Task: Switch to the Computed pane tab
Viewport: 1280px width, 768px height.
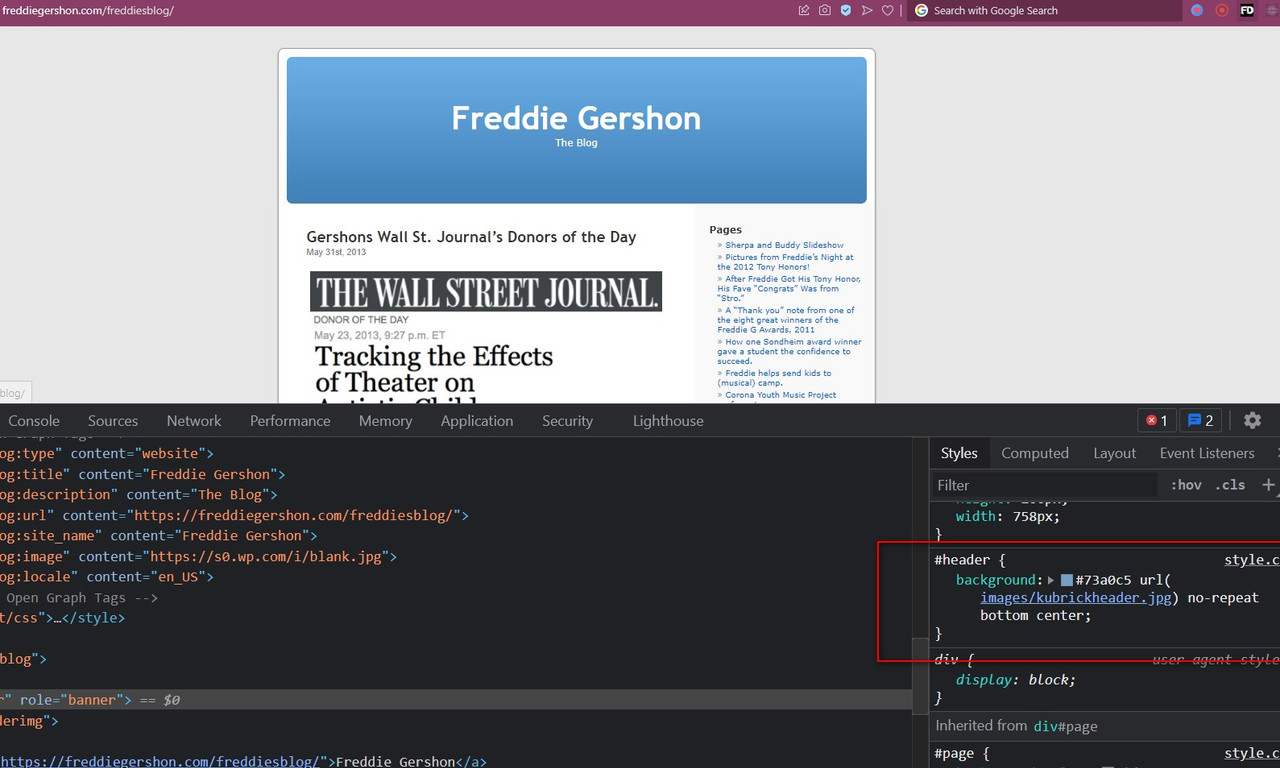Action: tap(1035, 453)
